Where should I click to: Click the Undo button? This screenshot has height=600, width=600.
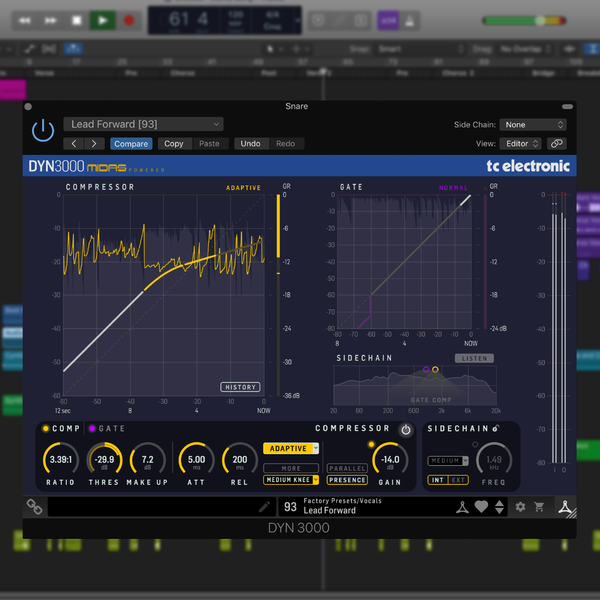[251, 144]
